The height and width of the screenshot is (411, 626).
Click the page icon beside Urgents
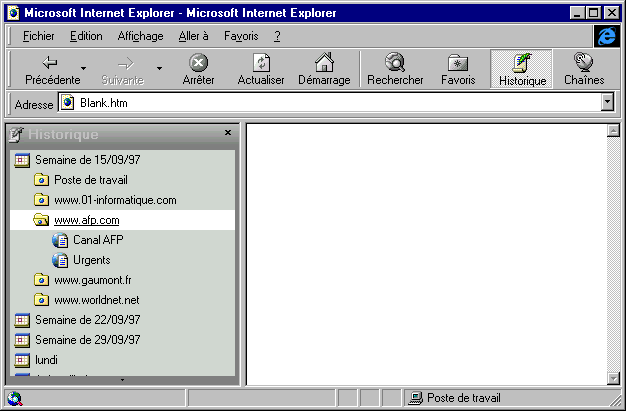[60, 260]
